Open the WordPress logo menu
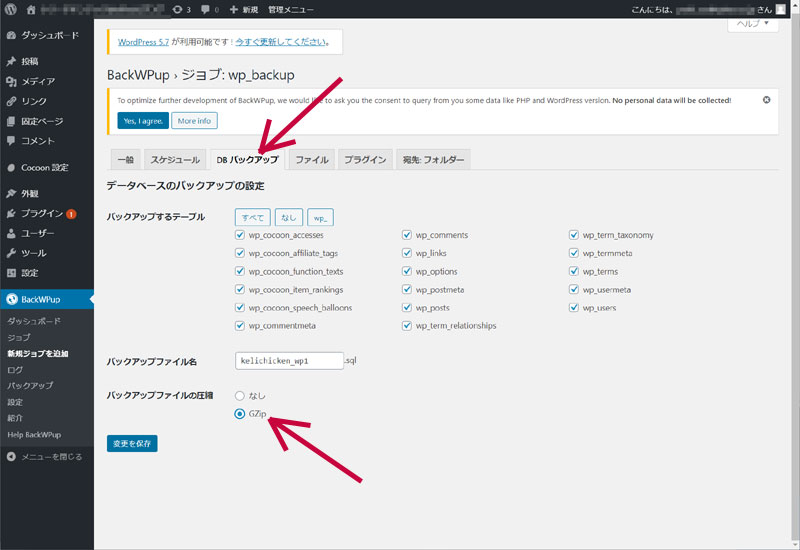Image resolution: width=800 pixels, height=550 pixels. click(11, 9)
